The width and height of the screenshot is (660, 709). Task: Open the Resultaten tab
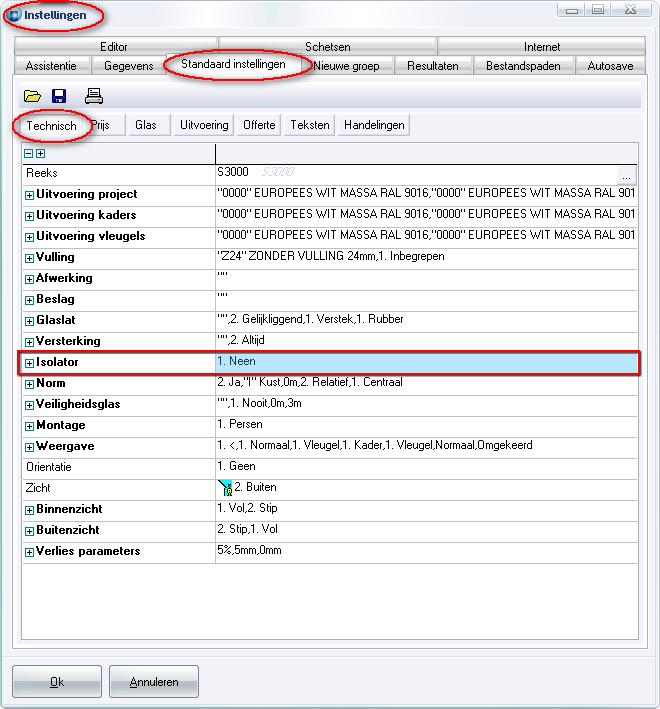coord(433,66)
